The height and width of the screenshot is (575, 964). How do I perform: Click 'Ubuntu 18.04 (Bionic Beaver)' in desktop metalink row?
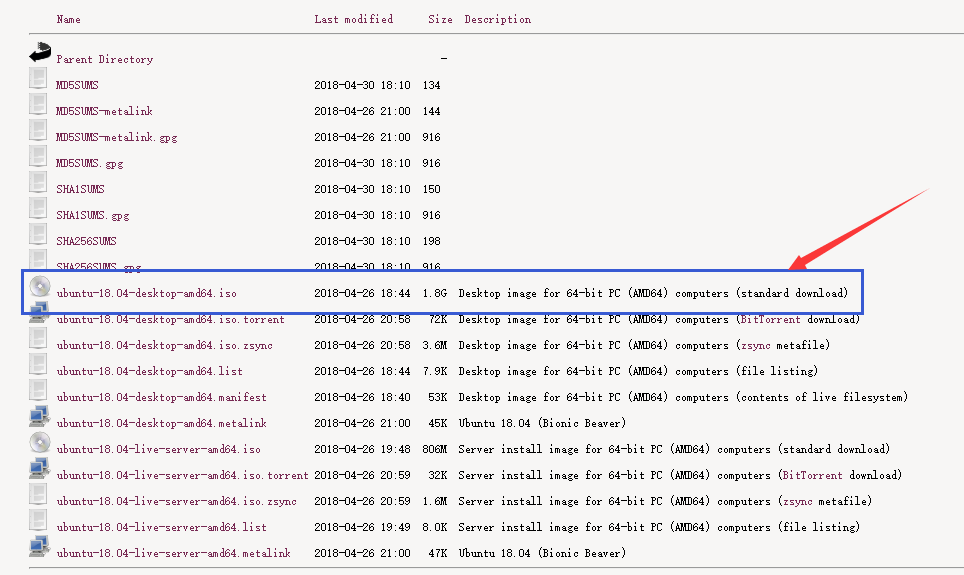pyautogui.click(x=542, y=423)
